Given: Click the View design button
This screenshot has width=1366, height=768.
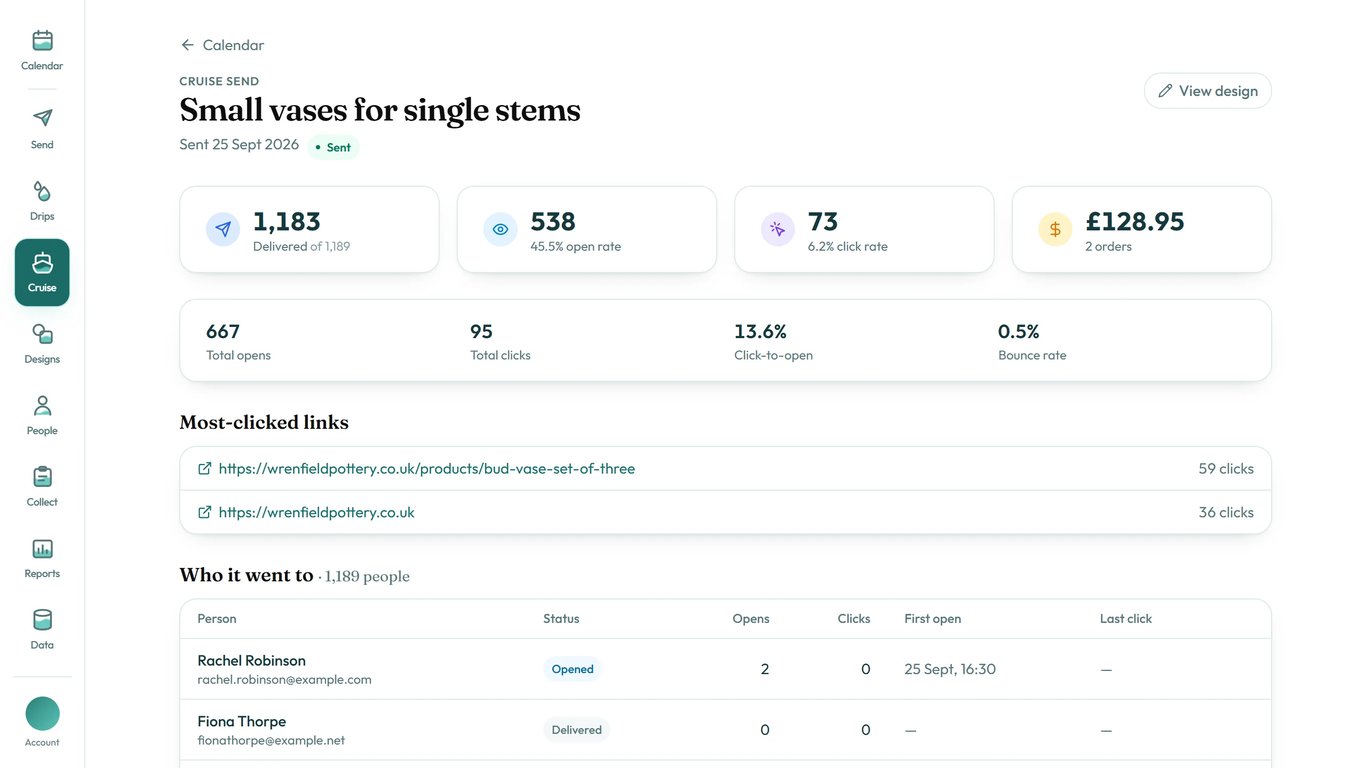Looking at the screenshot, I should [x=1208, y=91].
